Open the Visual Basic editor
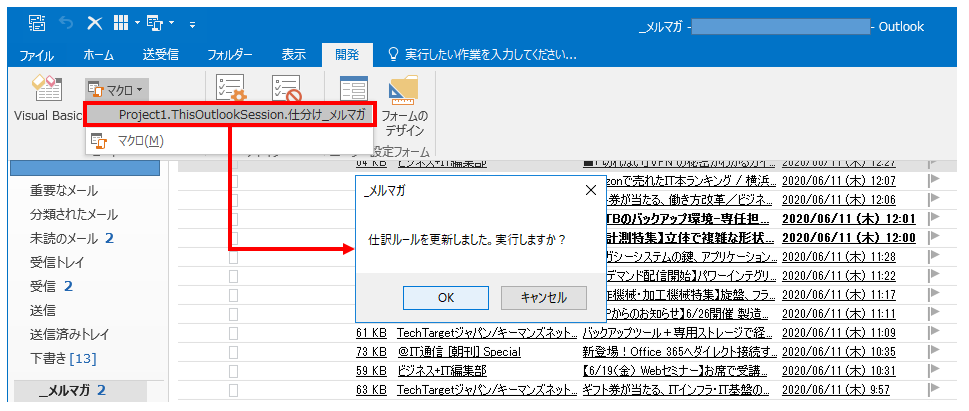969x411 pixels. (46, 99)
